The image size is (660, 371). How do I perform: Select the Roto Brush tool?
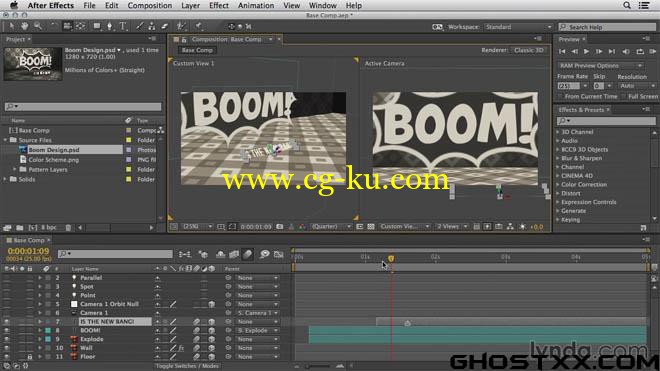pos(181,27)
